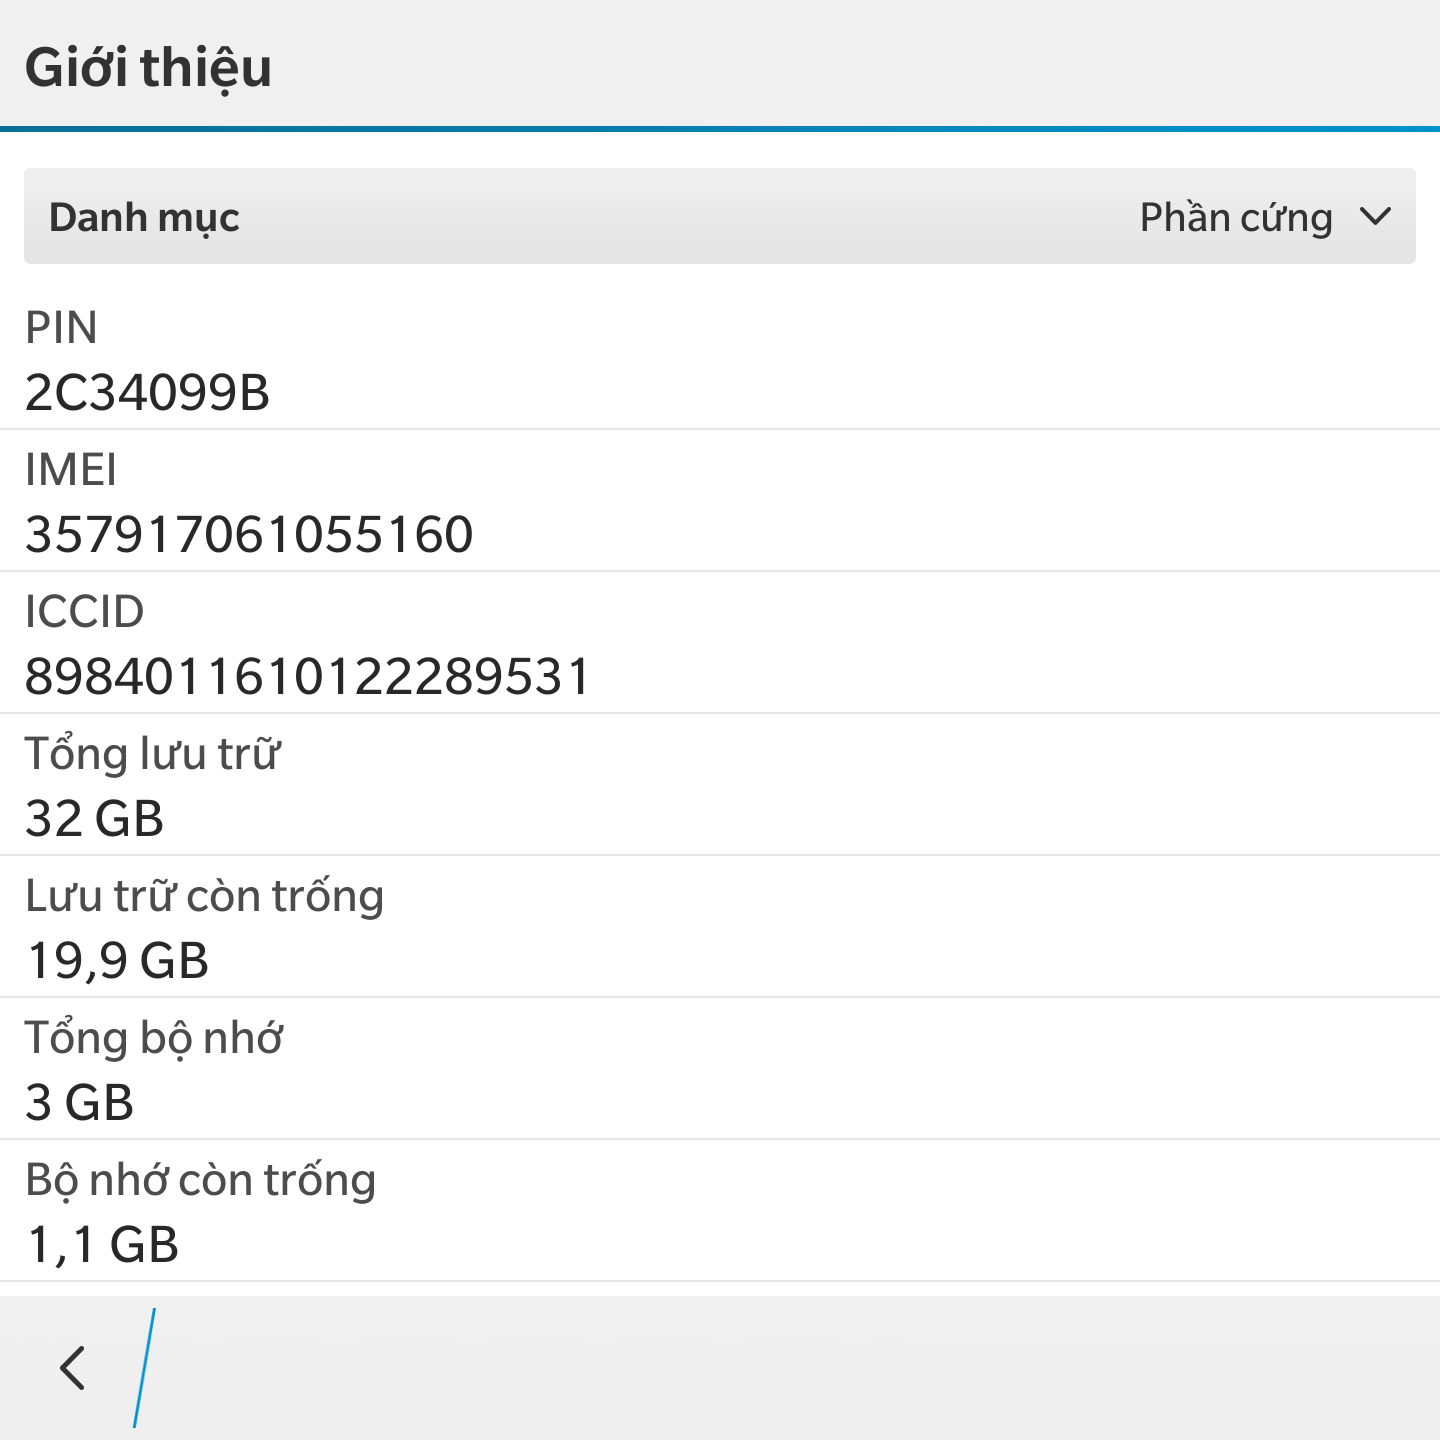This screenshot has height=1440, width=1440.
Task: Select the ICCID label
Action: pos(84,612)
